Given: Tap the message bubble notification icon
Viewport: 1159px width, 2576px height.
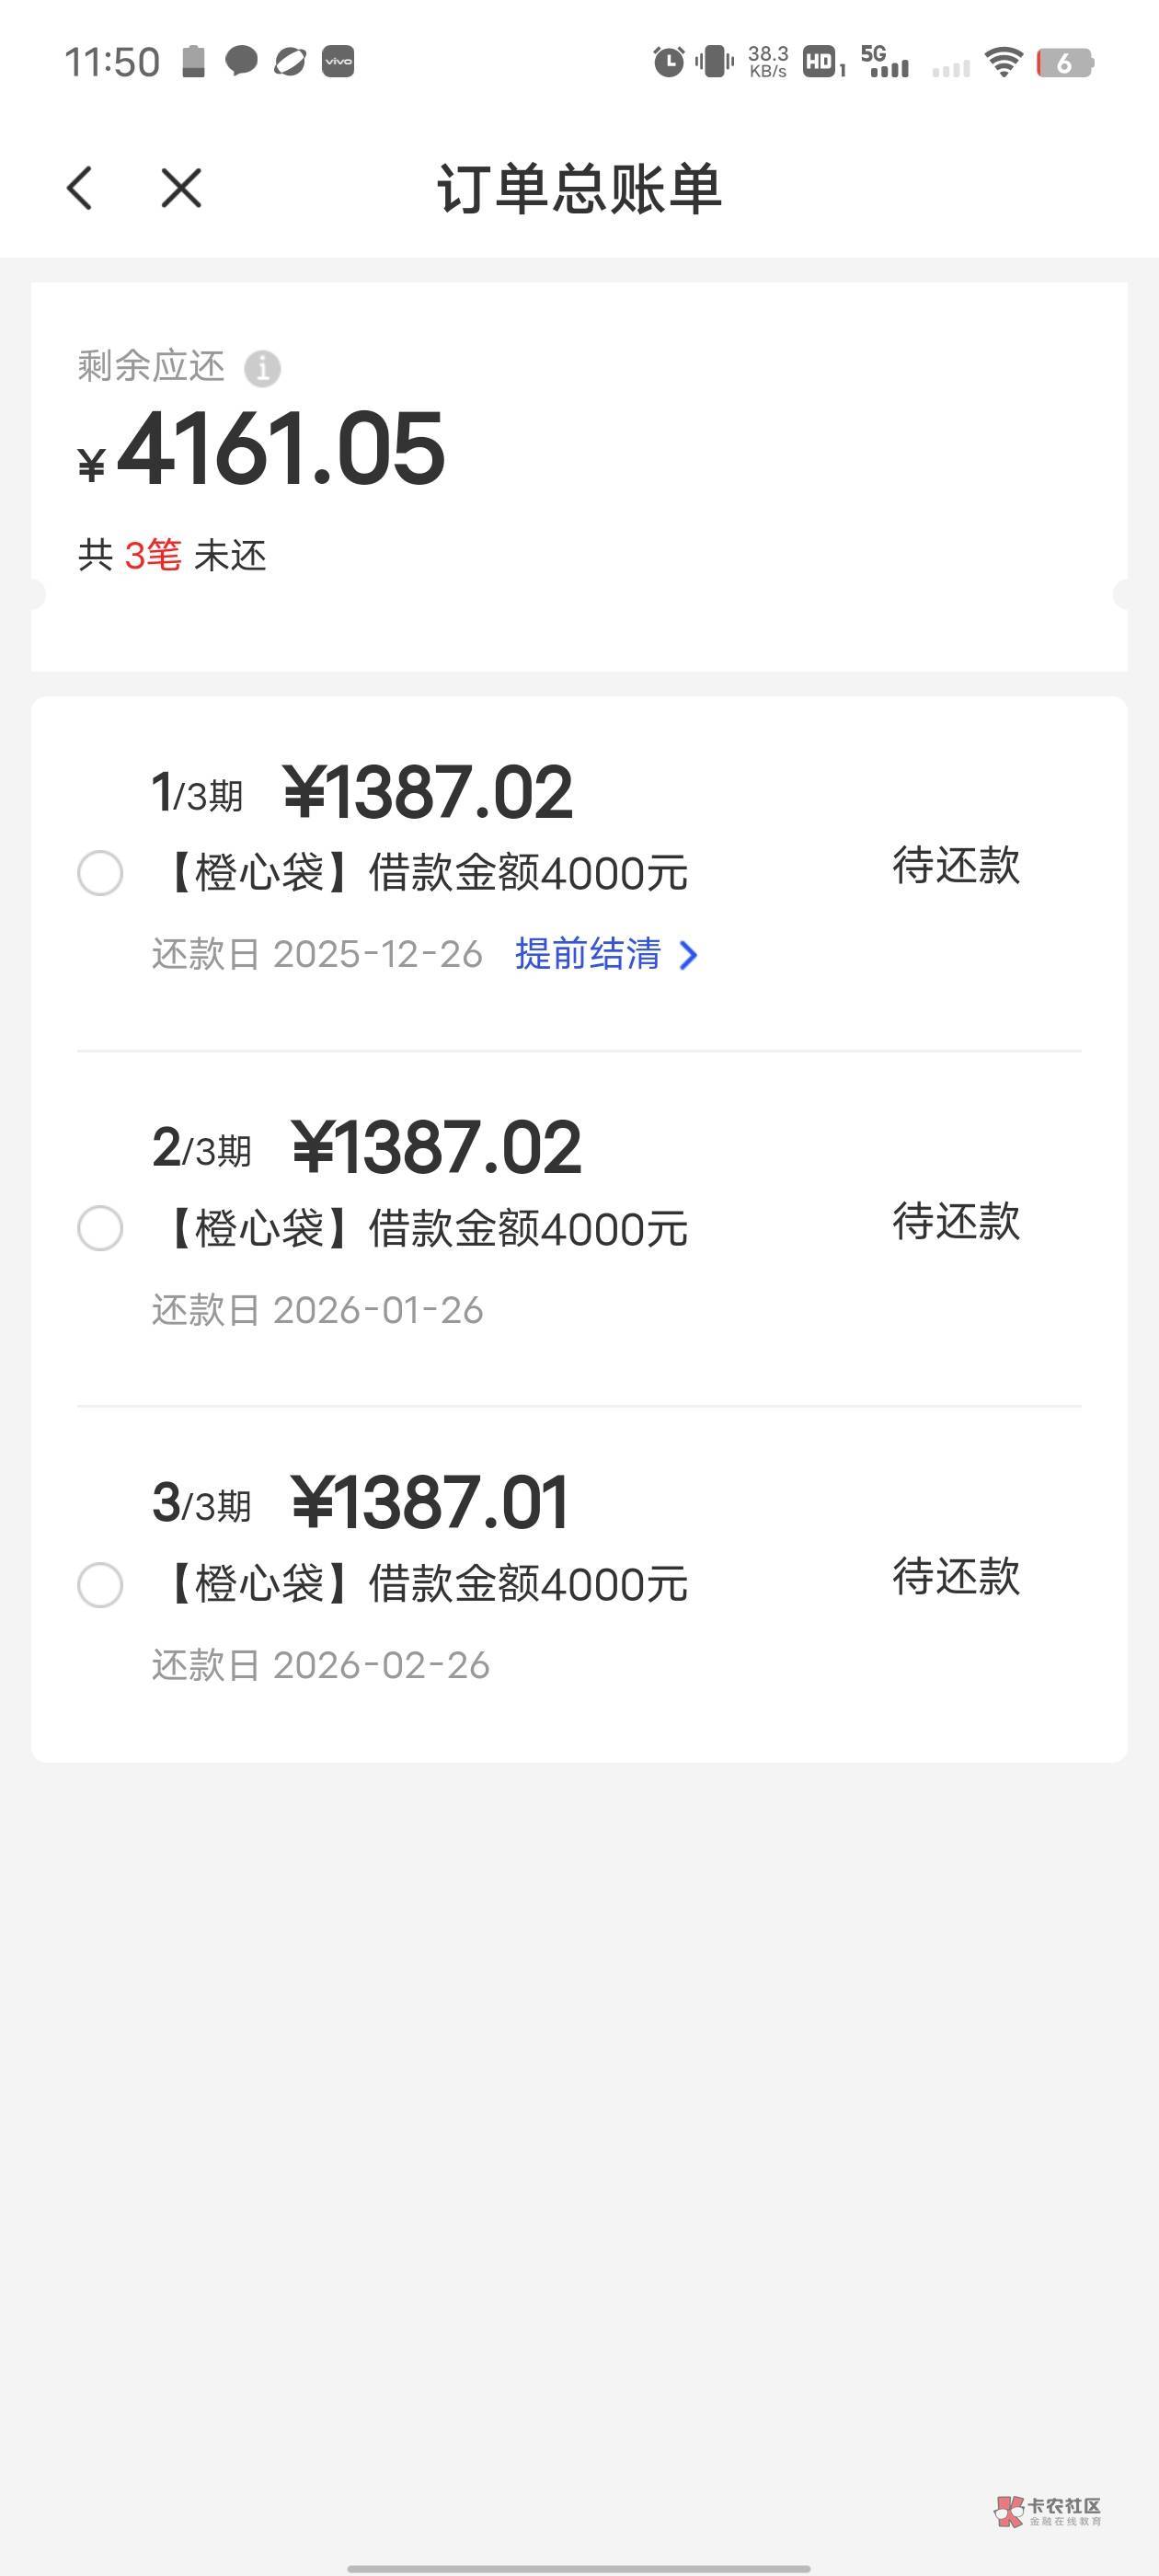Looking at the screenshot, I should pos(241,61).
